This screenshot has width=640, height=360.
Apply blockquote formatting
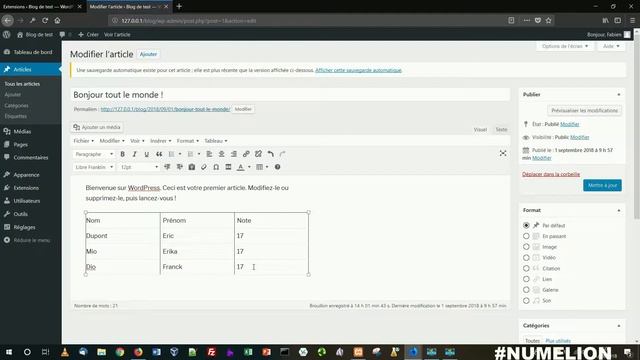159,154
